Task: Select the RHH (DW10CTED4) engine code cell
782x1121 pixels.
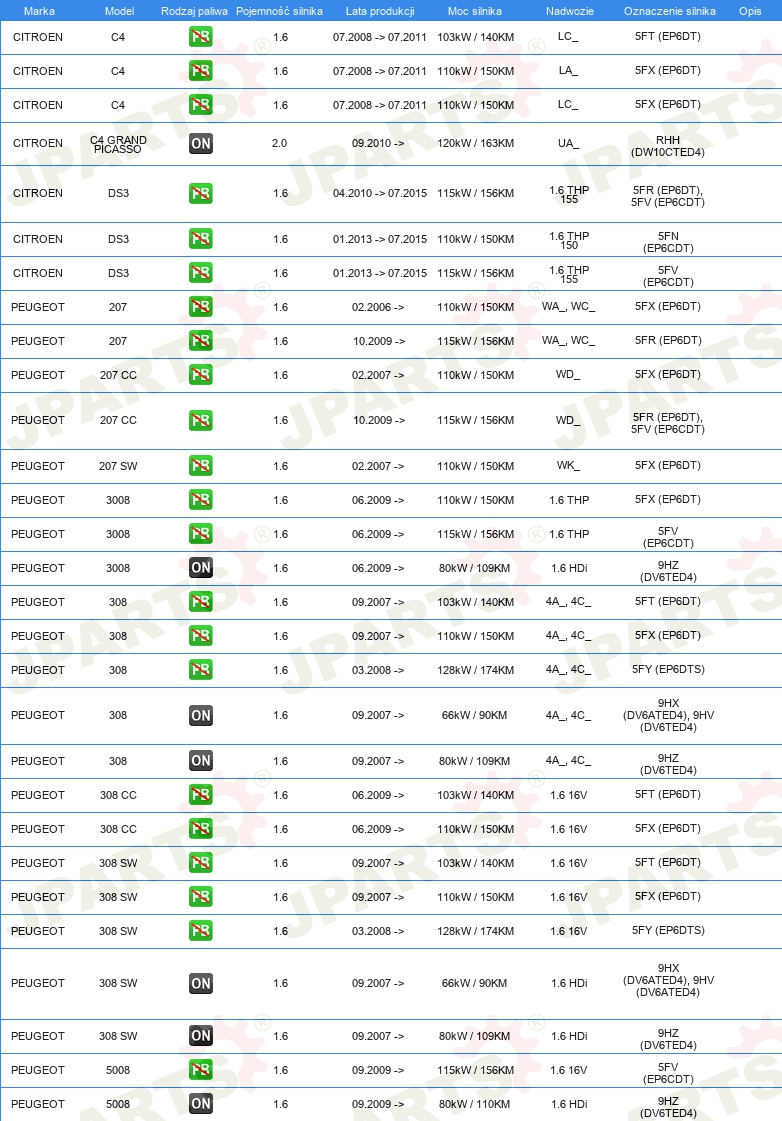Action: click(x=668, y=146)
